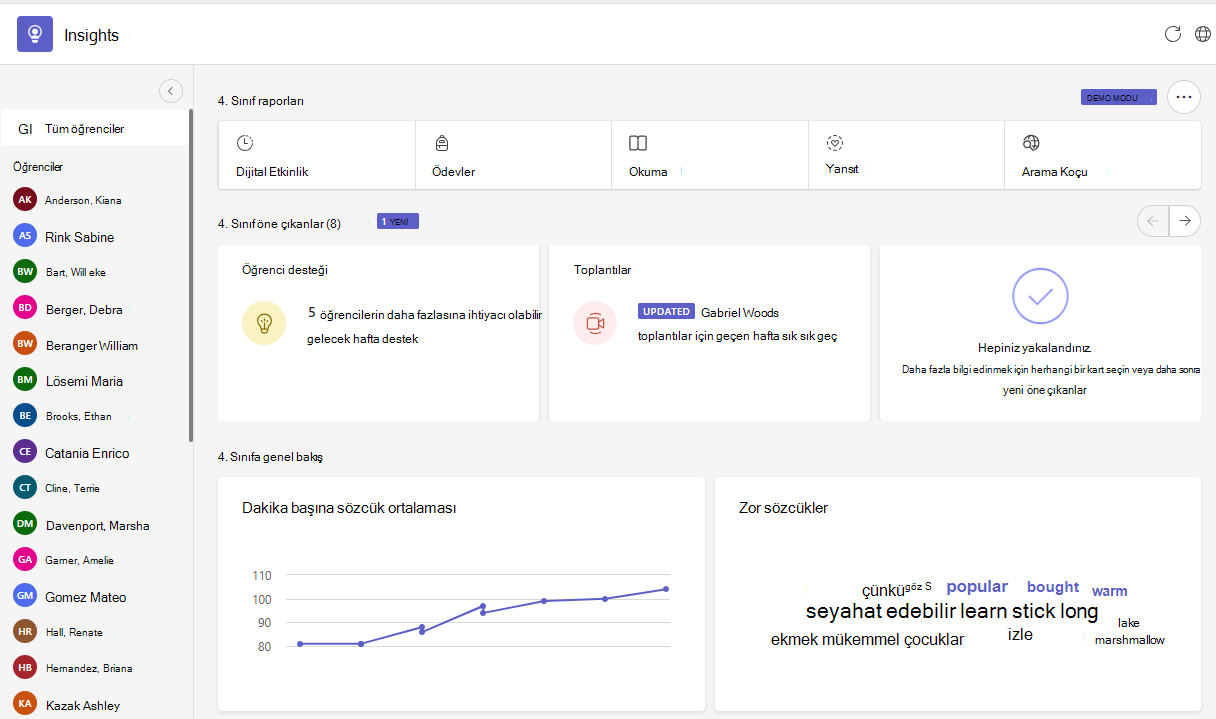Select student Cline, Terrie
The height and width of the screenshot is (719, 1216).
pyautogui.click(x=95, y=488)
